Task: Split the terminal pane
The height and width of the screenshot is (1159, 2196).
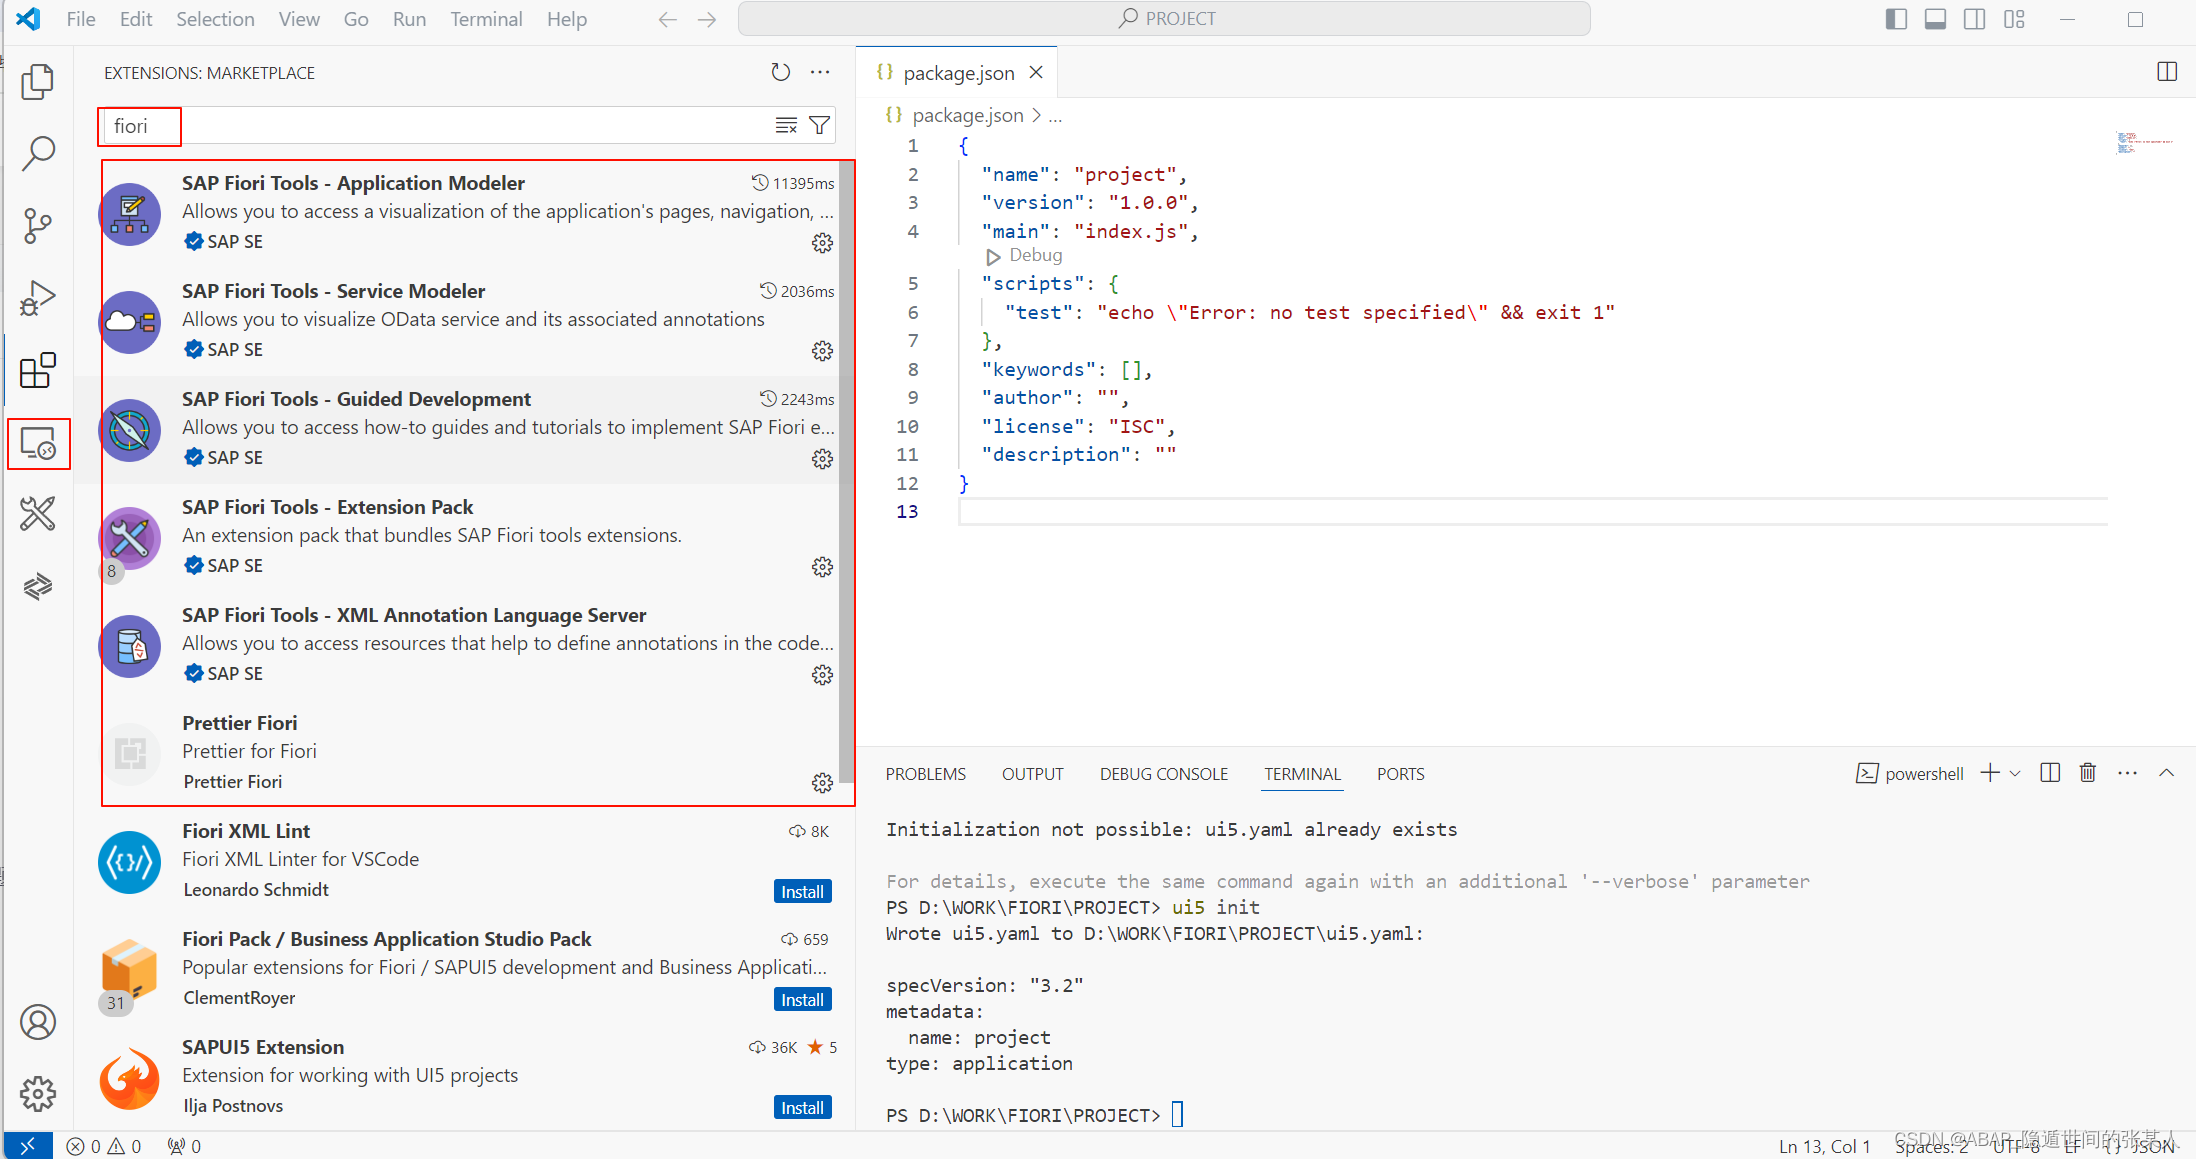Action: tap(2050, 773)
